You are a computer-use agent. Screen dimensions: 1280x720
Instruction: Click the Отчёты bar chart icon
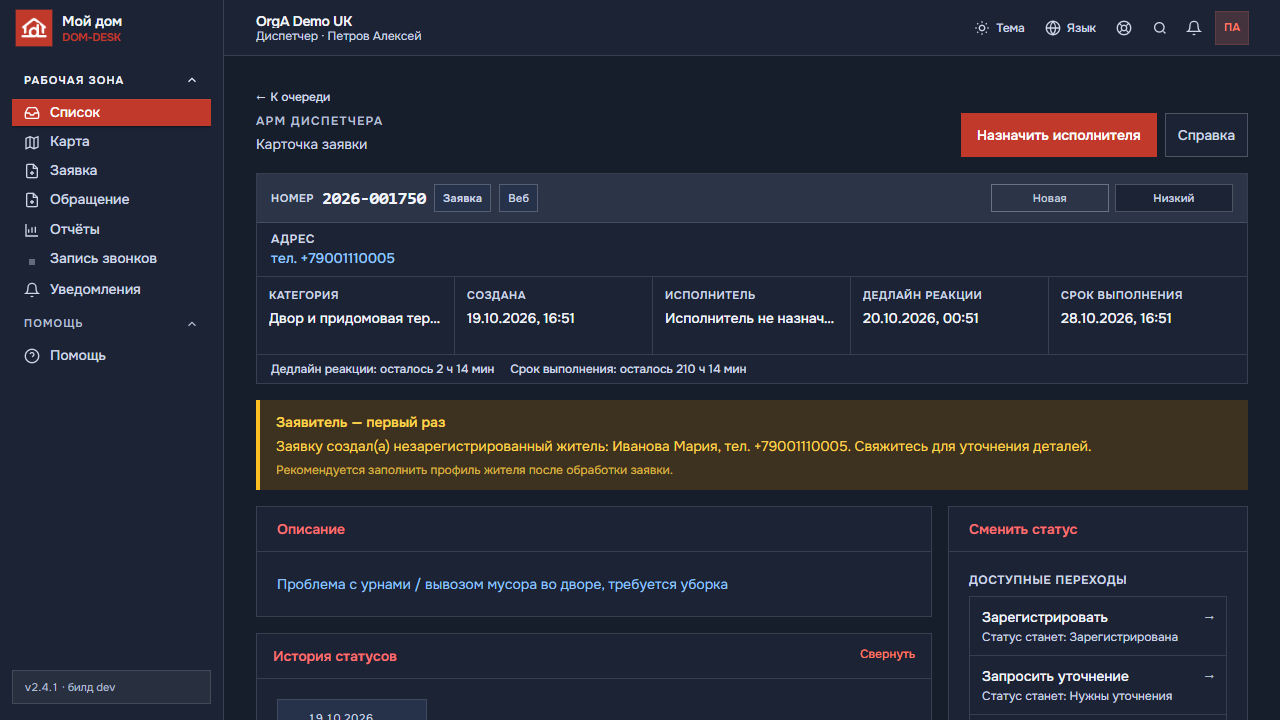32,230
